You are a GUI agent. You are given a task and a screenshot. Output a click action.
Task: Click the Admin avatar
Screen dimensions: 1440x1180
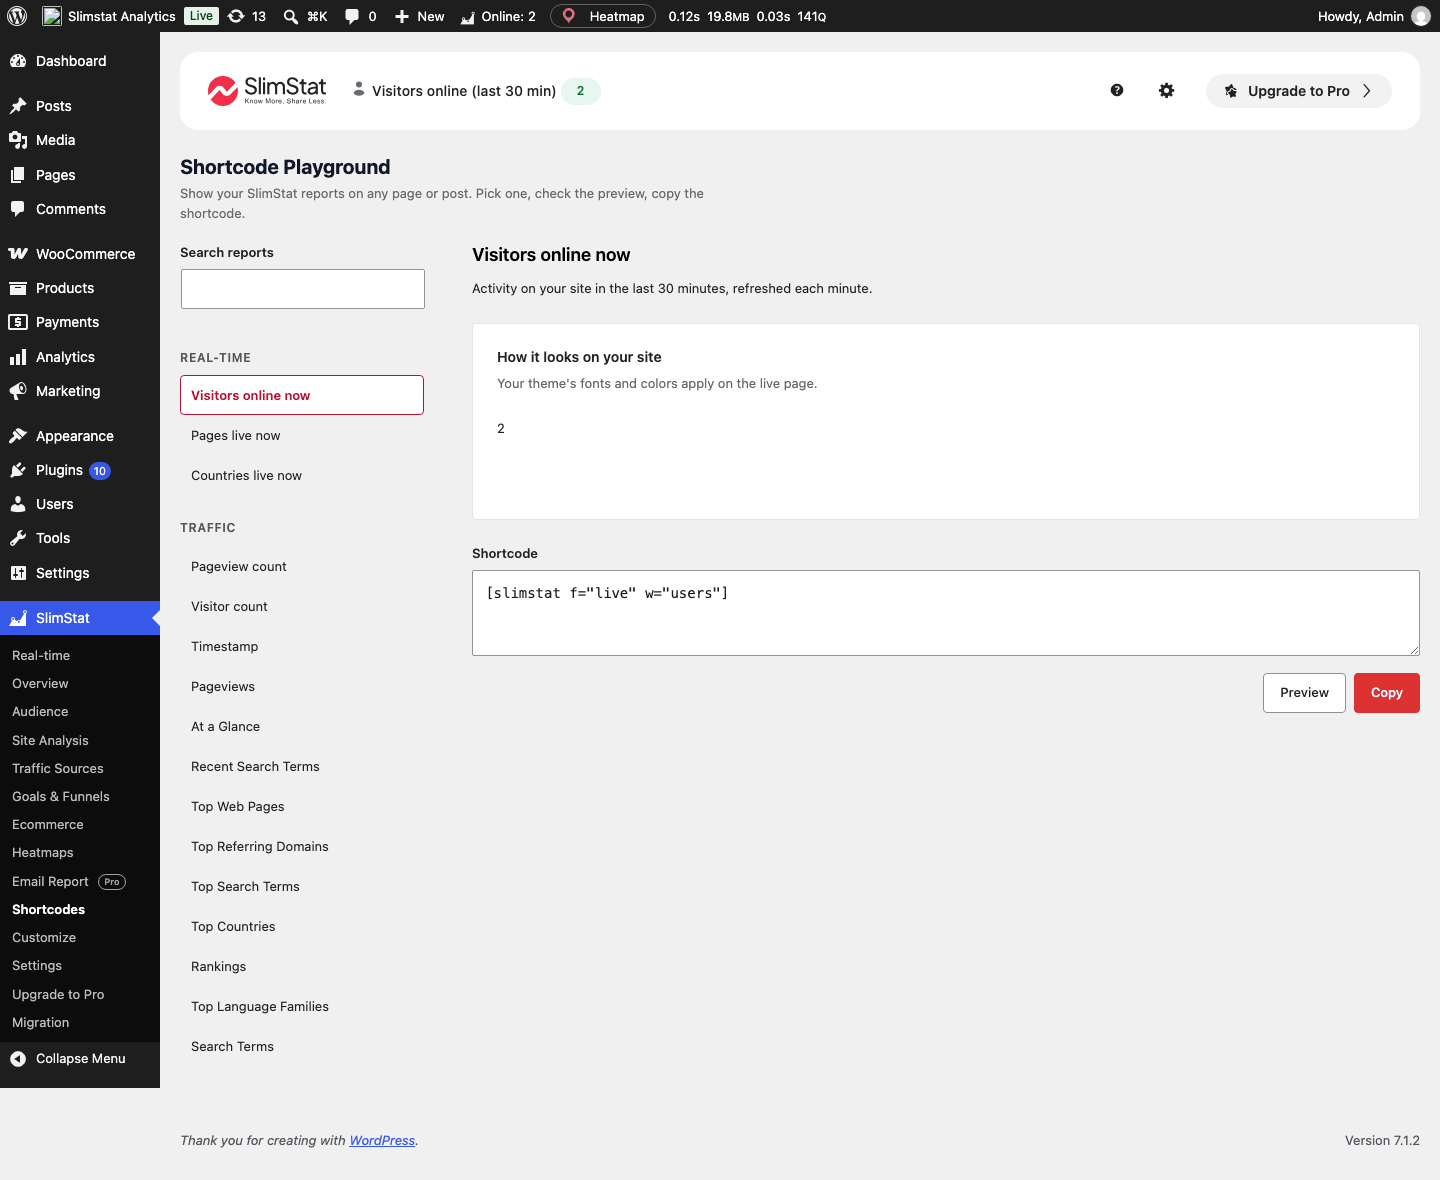coord(1421,16)
